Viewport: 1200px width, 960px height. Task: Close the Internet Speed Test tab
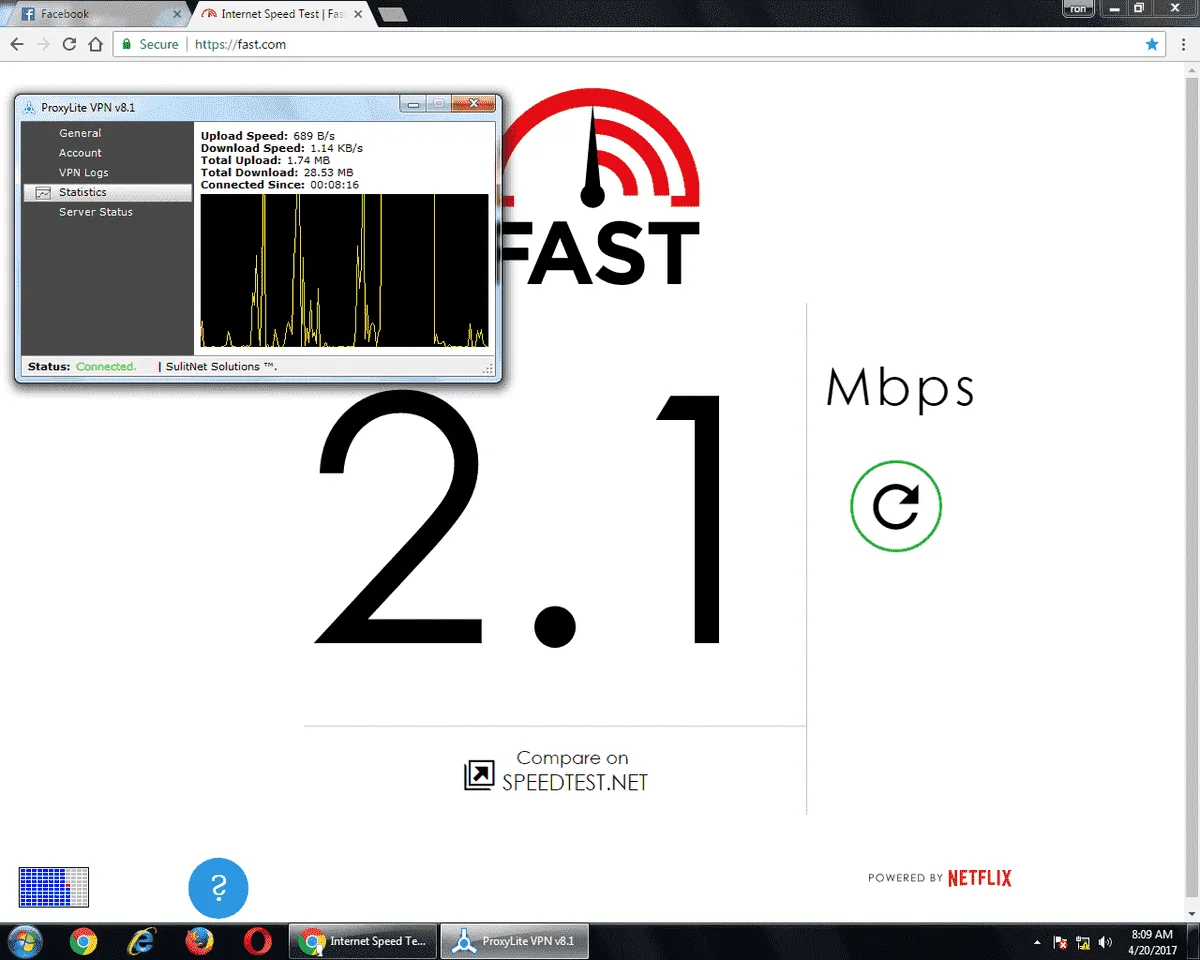pyautogui.click(x=358, y=14)
